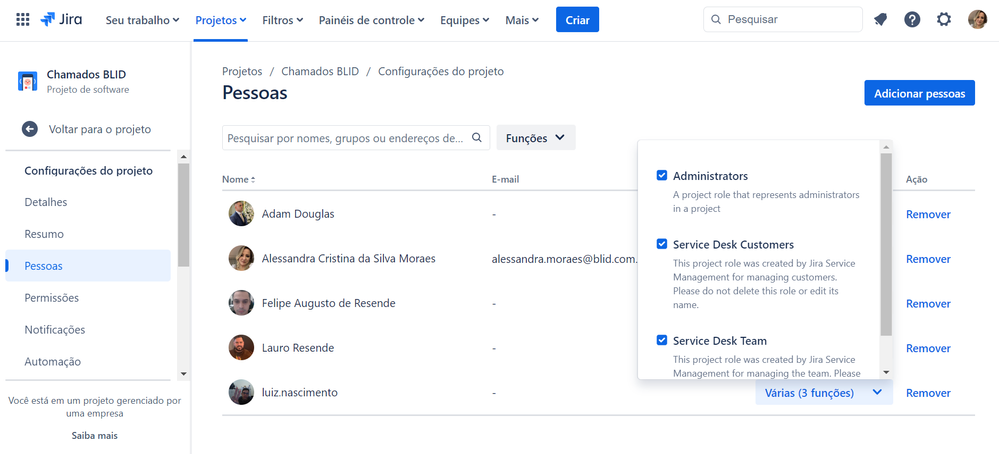Click the Saiba mais link
999x454 pixels.
coord(94,436)
